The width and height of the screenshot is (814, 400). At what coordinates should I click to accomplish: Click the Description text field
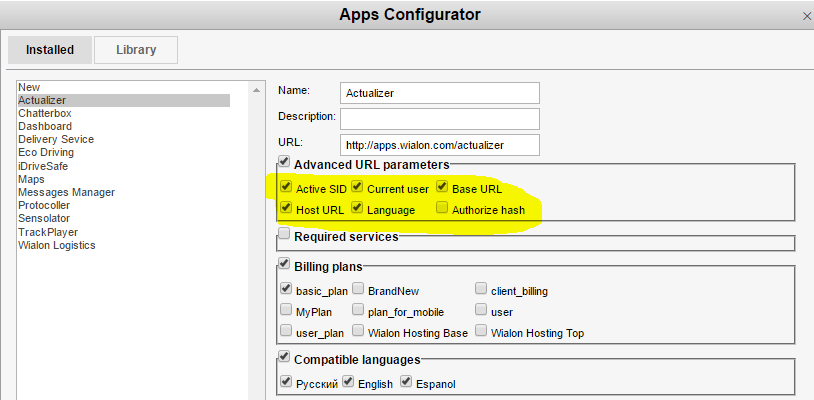pyautogui.click(x=439, y=119)
